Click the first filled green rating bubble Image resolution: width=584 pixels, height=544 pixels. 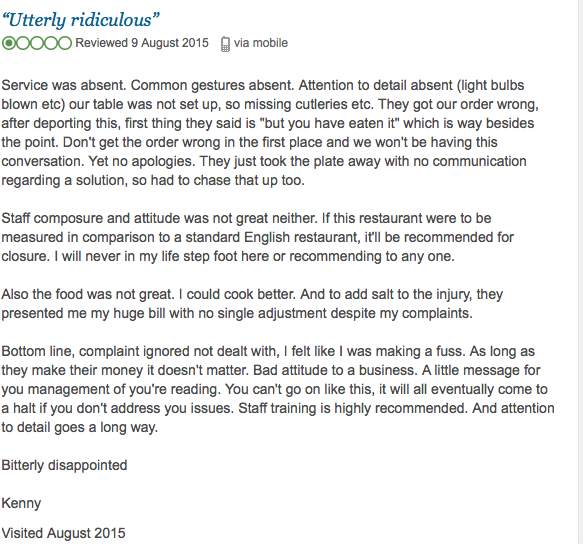click(x=9, y=43)
